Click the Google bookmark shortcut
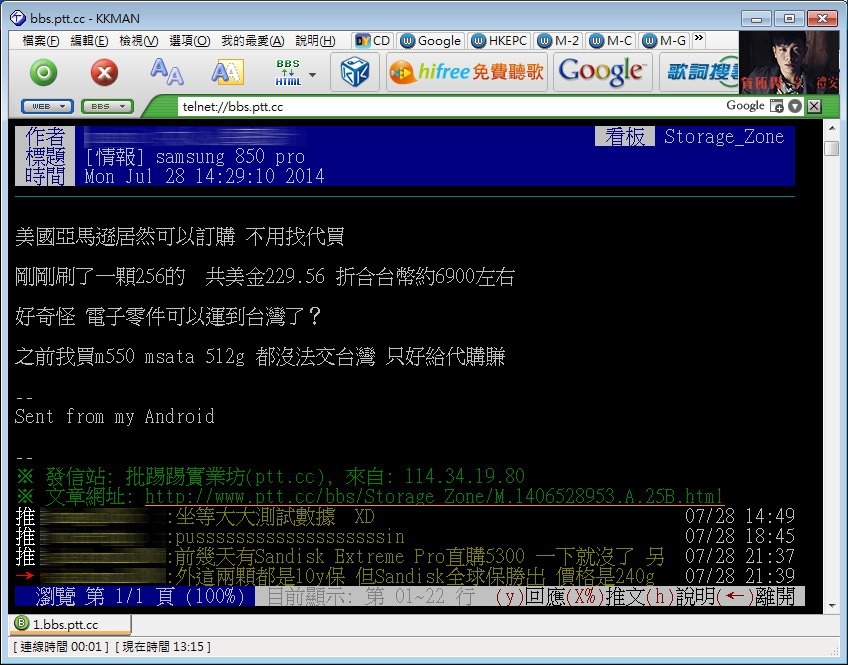The height and width of the screenshot is (665, 848). click(x=431, y=41)
